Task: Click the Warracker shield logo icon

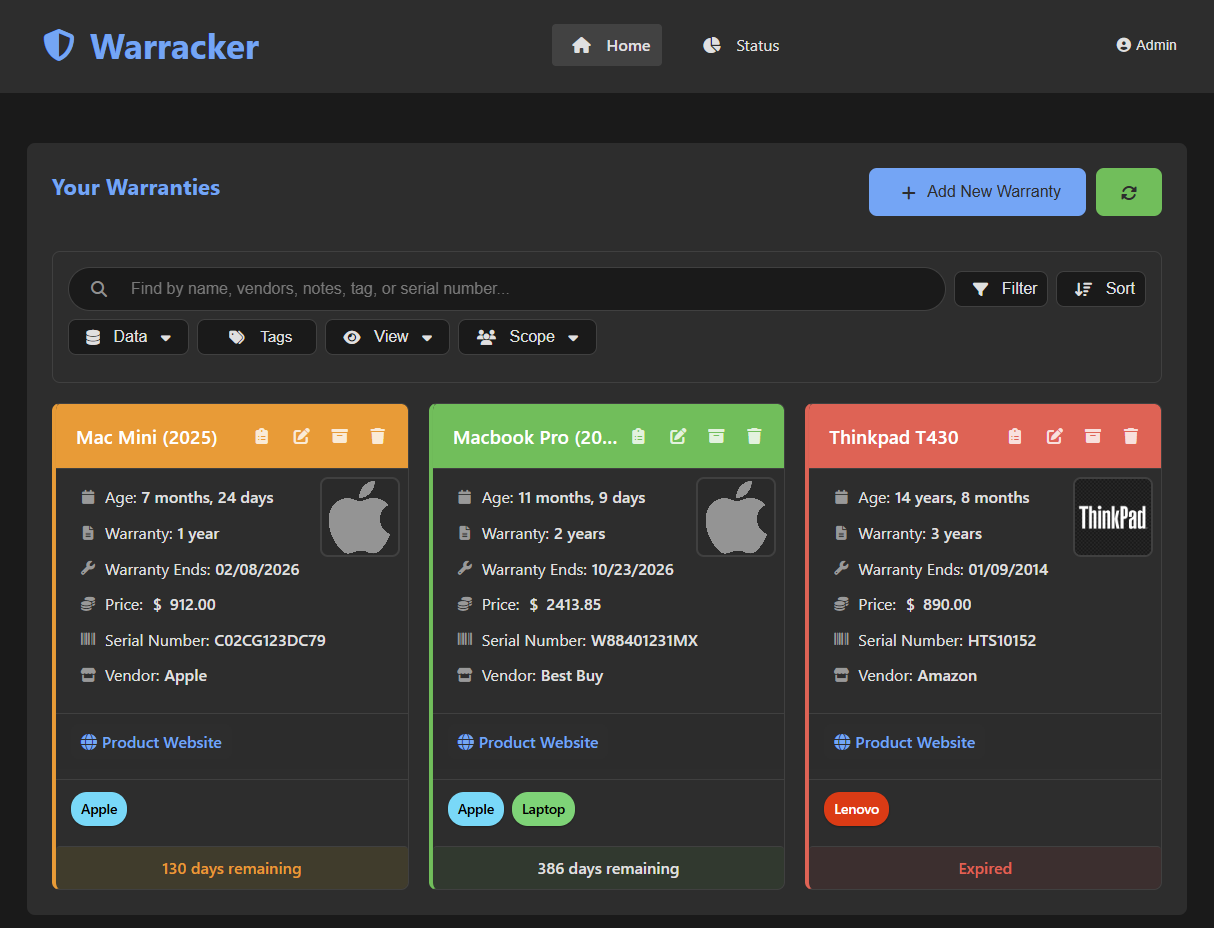Action: (x=59, y=45)
